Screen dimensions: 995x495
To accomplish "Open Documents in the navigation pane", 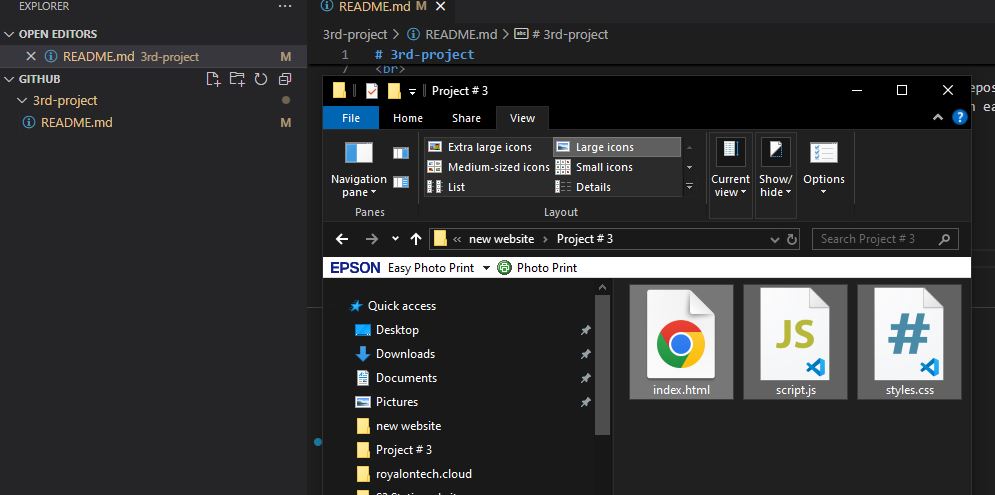I will [x=397, y=378].
